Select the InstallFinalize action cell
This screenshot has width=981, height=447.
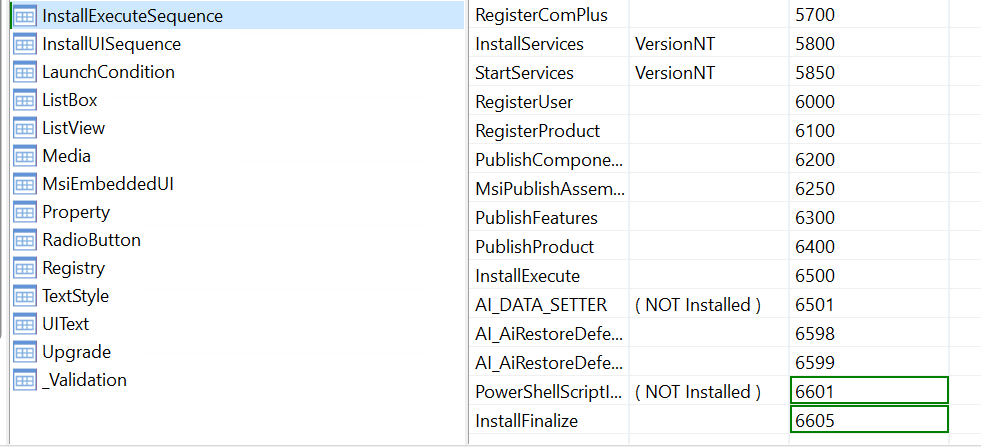[548, 421]
